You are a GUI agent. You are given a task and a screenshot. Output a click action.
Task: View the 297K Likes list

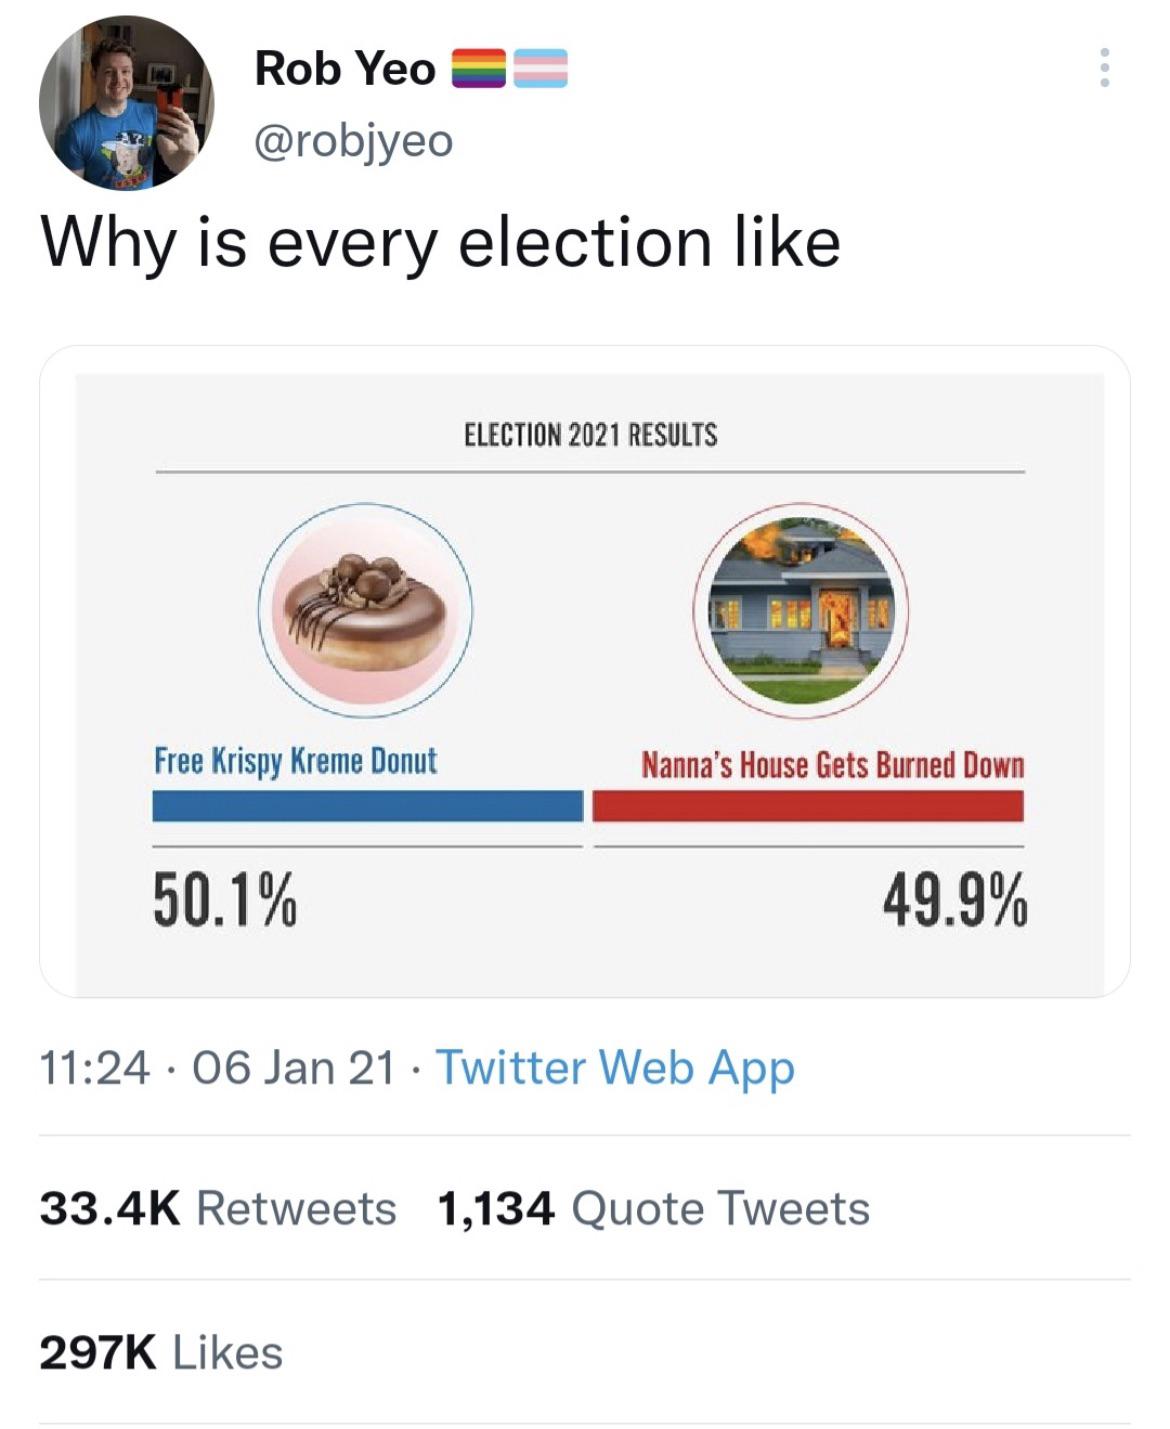(162, 1352)
